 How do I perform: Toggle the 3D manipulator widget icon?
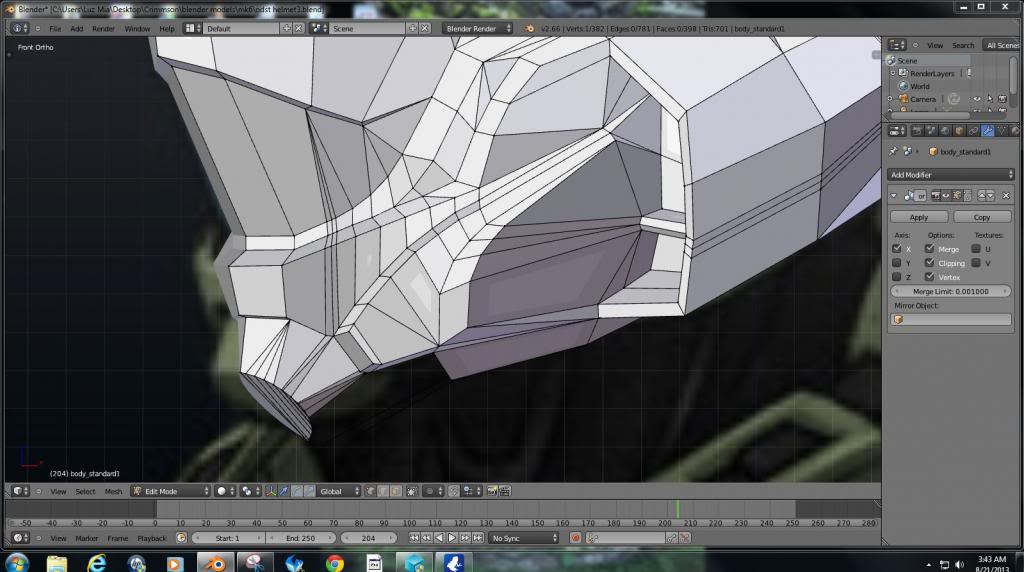click(x=272, y=491)
